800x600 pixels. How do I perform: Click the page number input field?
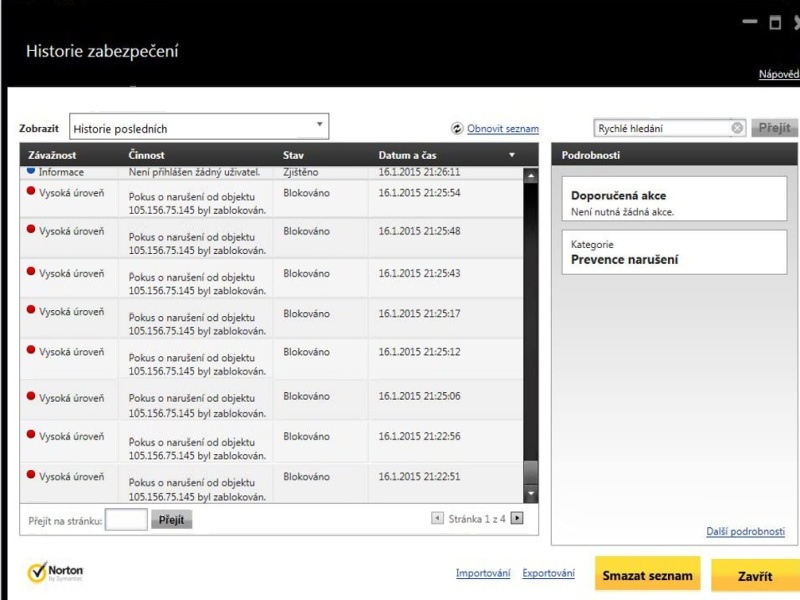126,520
